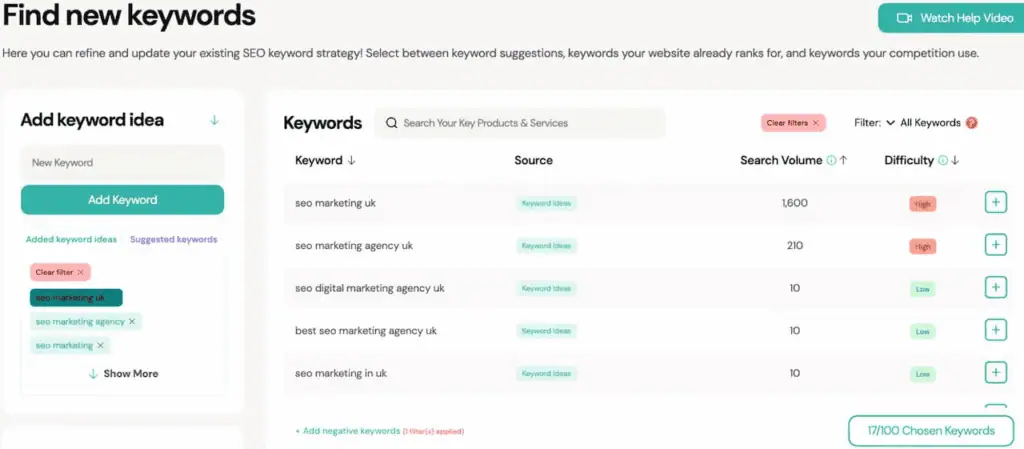Viewport: 1024px width, 449px height.
Task: Expand Show More keyword ideas
Action: coord(123,373)
